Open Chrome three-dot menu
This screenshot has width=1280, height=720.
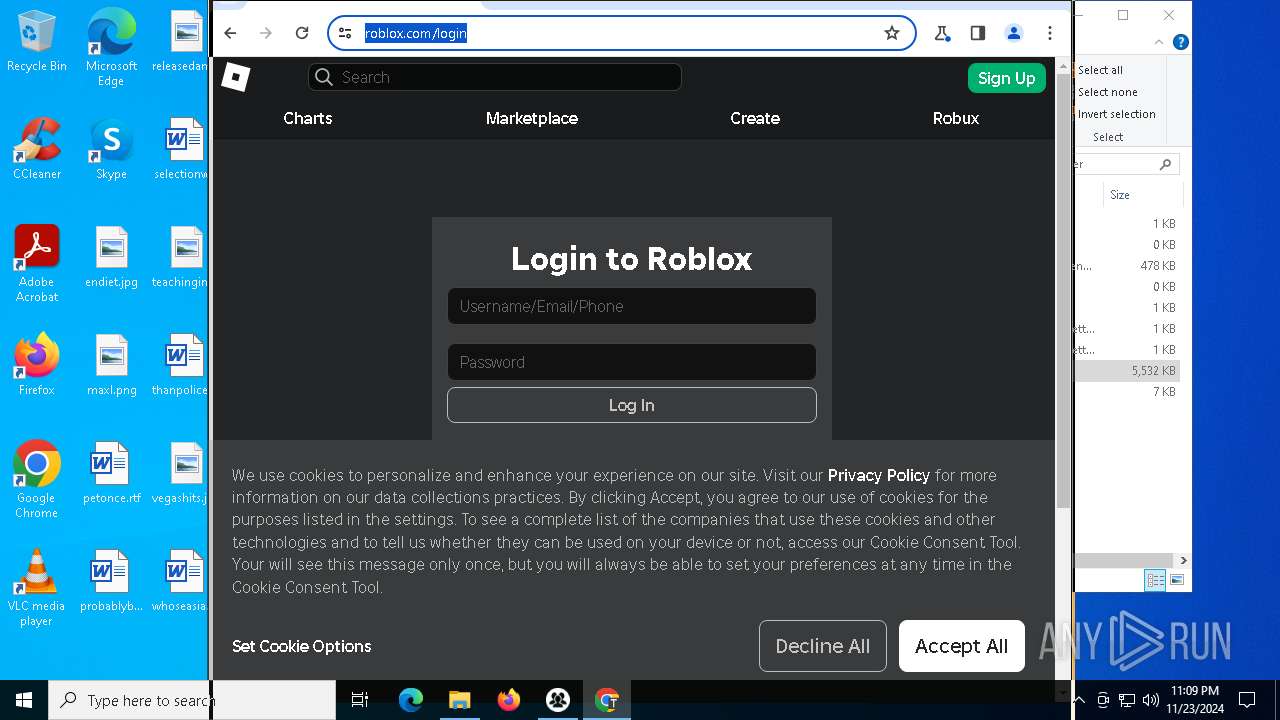click(x=1050, y=33)
